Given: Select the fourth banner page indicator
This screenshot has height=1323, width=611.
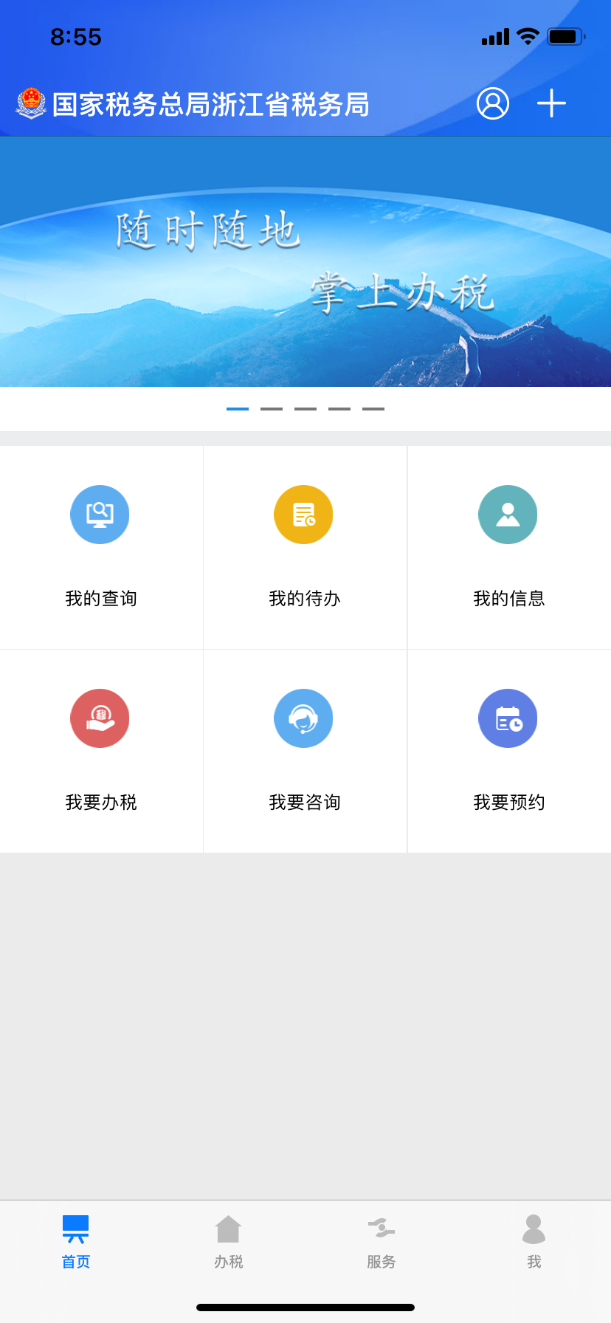Looking at the screenshot, I should click(x=339, y=409).
